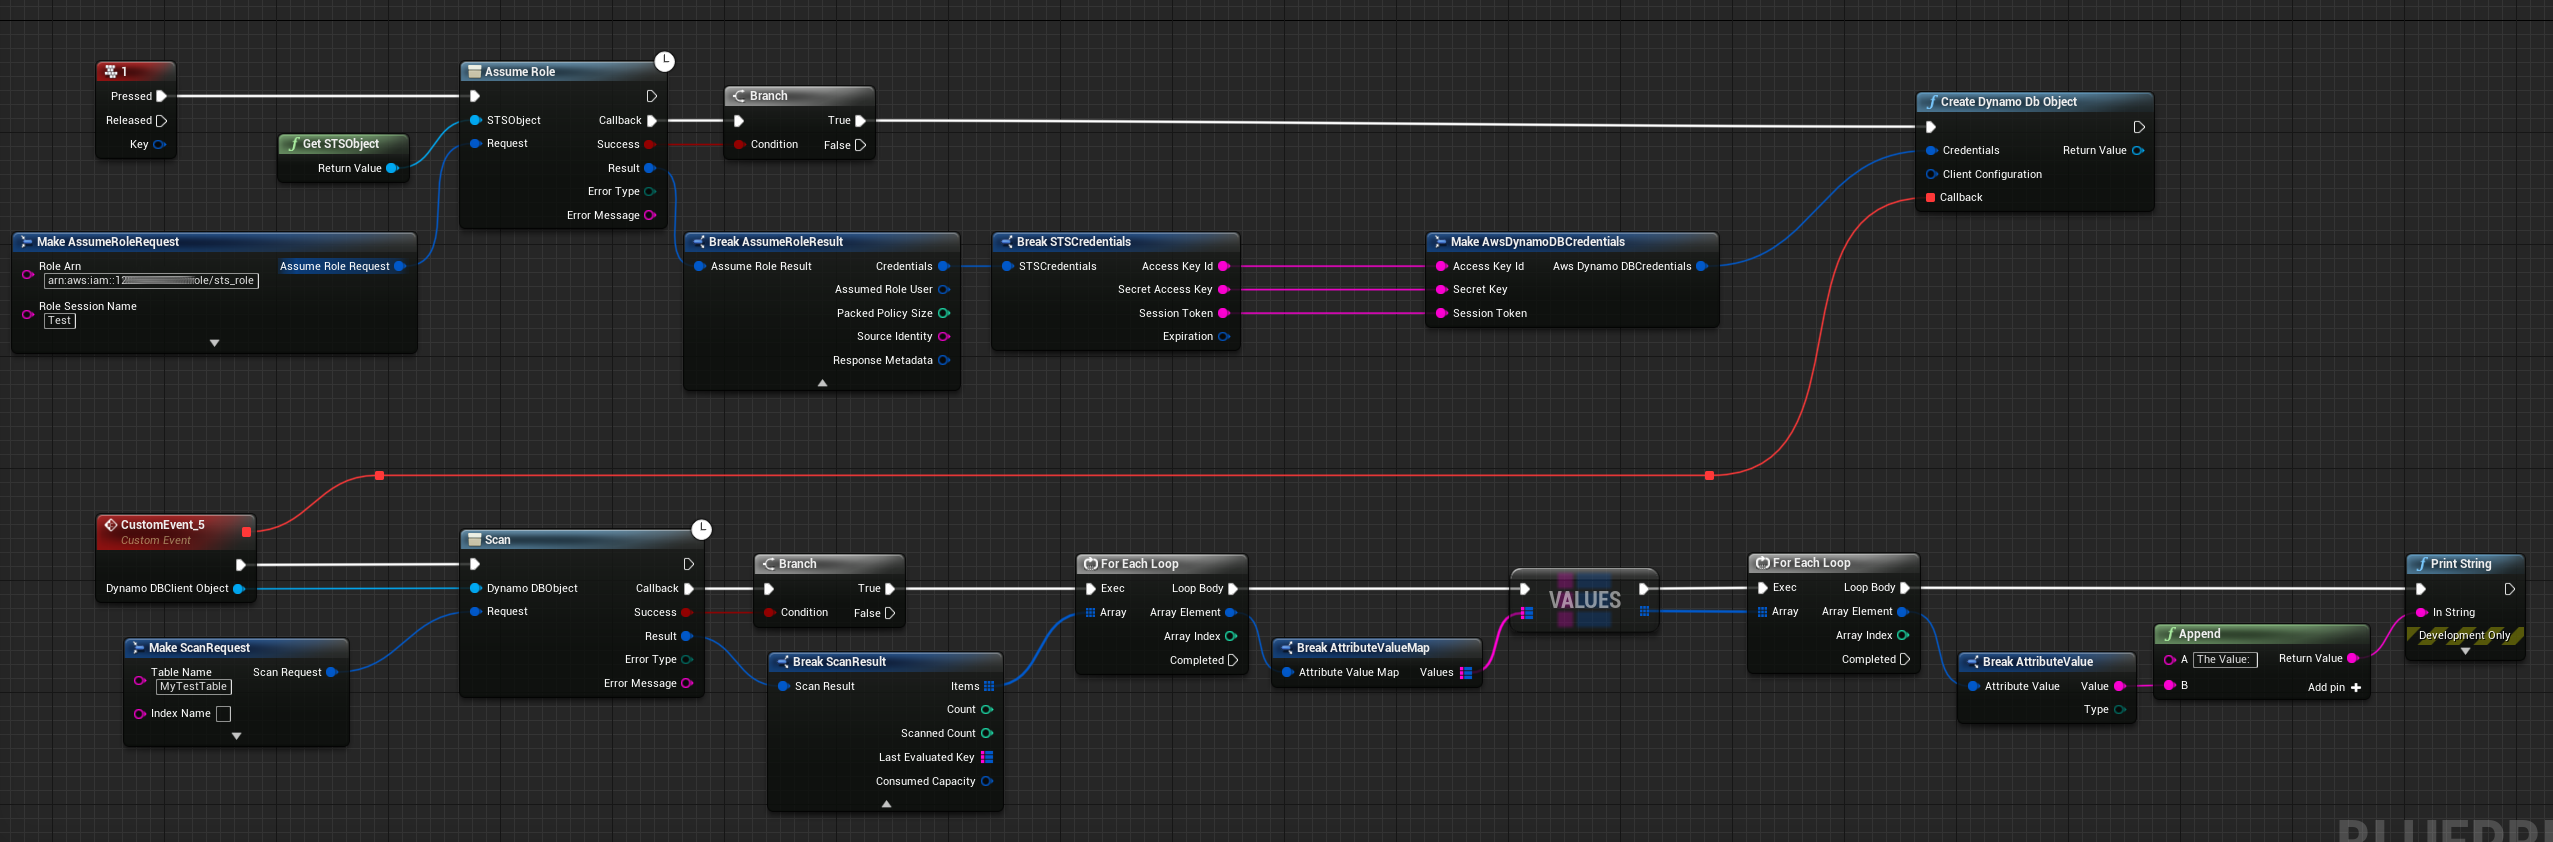Click the Type pin on Break AttributeValue

pos(2119,709)
